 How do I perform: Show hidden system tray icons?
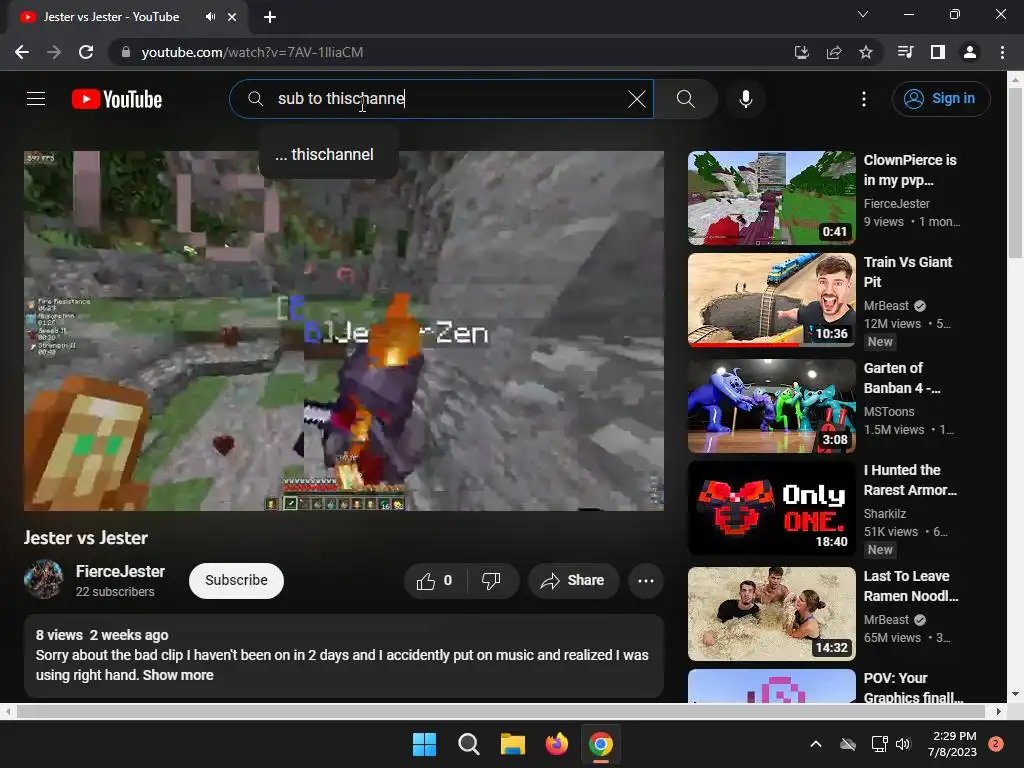coord(816,744)
